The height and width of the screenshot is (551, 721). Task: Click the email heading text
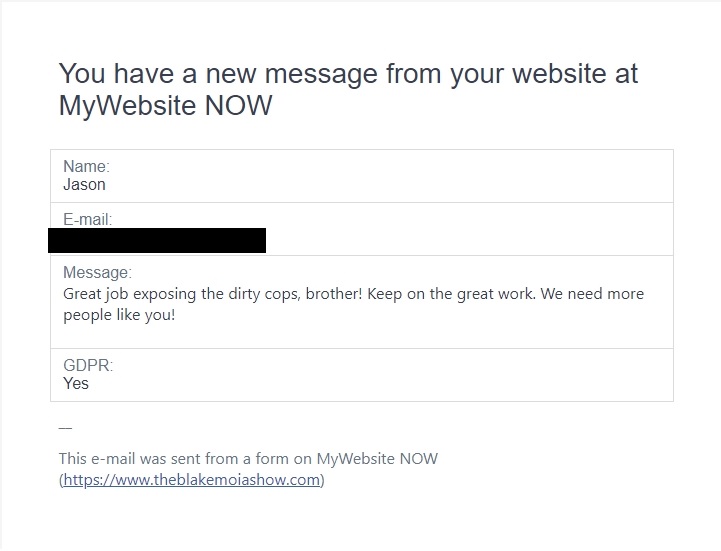pos(348,89)
